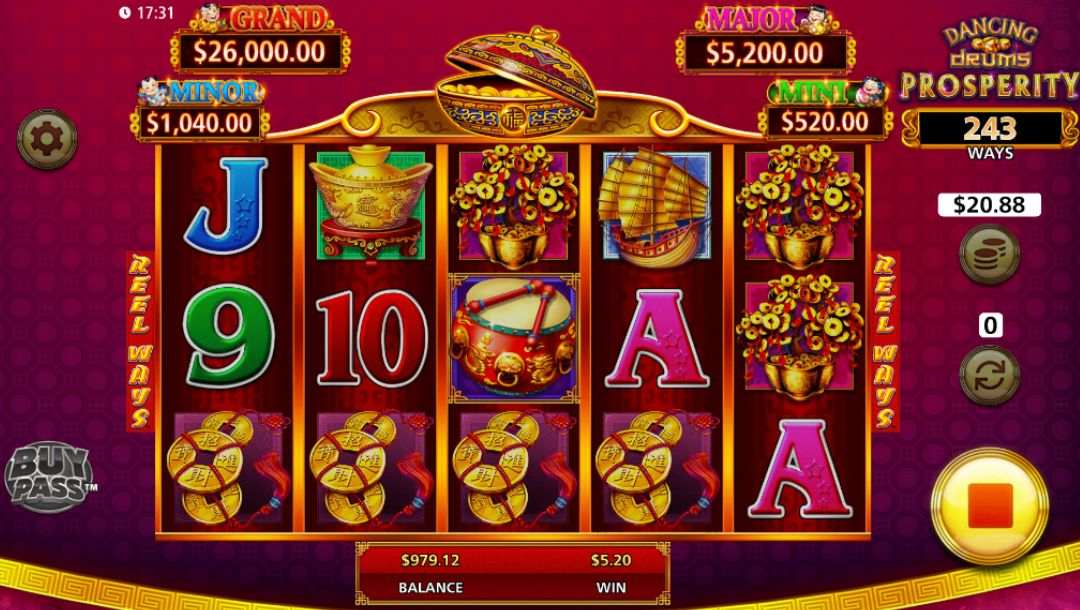Viewport: 1080px width, 610px height.
Task: Select the red drum symbol on the middle reel
Action: (x=515, y=338)
